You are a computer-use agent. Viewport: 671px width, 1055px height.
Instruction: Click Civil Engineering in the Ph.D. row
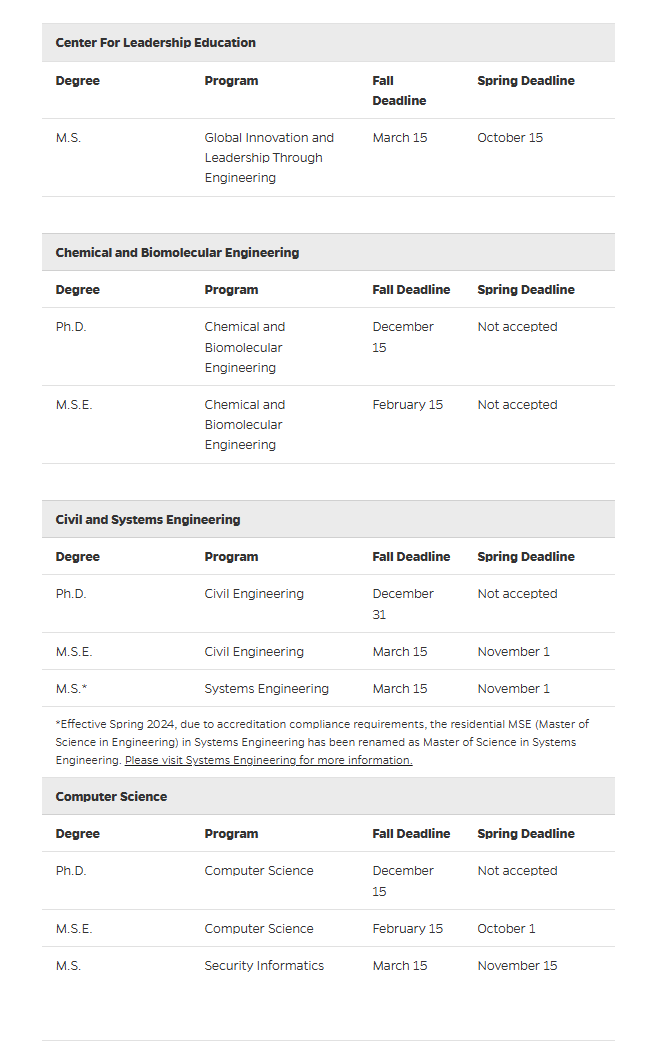[x=254, y=594]
